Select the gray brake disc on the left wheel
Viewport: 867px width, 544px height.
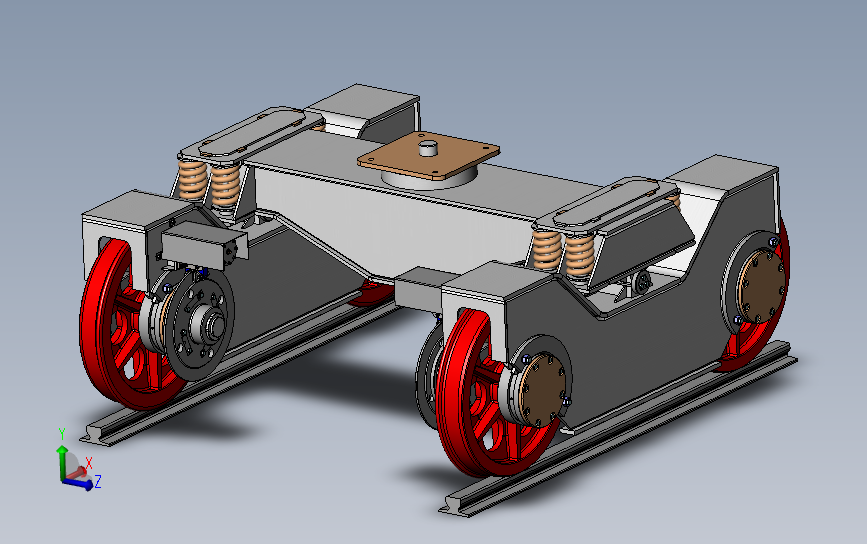[x=199, y=325]
